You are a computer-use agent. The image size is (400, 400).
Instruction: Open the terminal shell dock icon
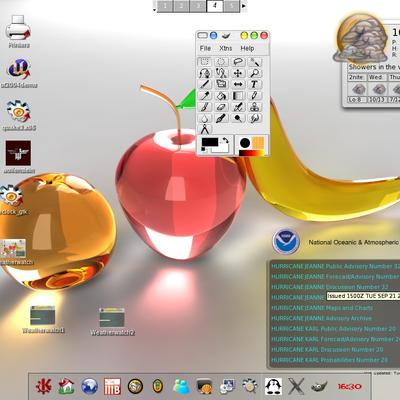click(x=204, y=387)
